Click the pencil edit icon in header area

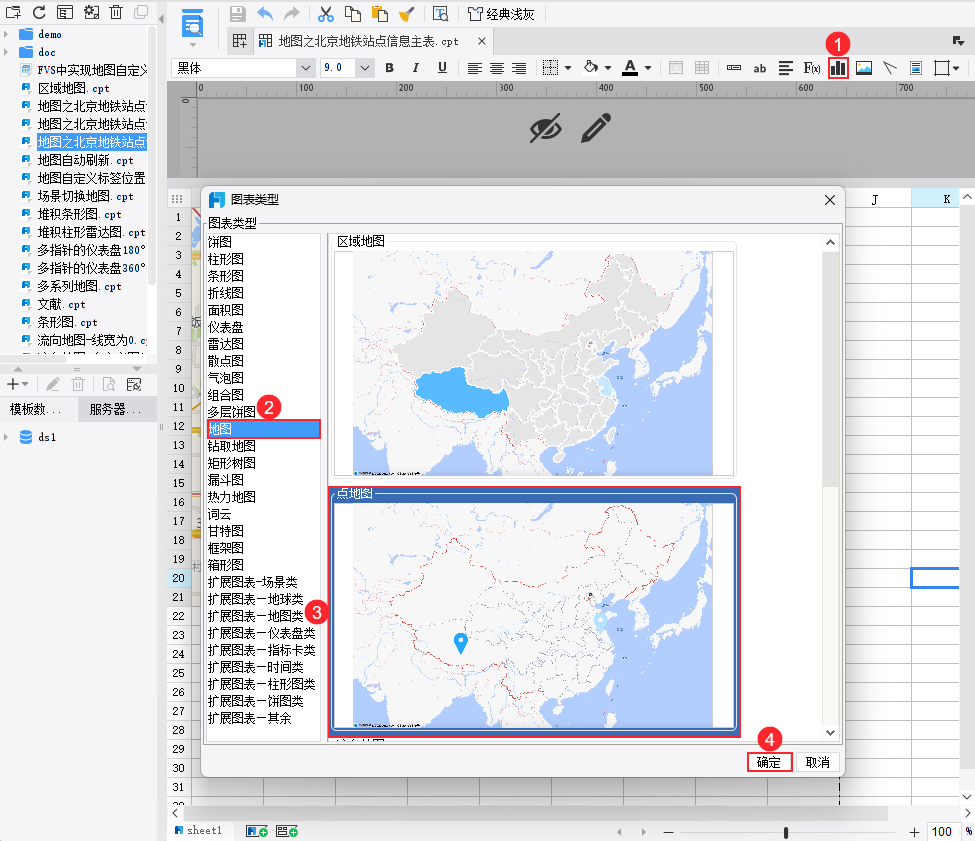point(596,128)
